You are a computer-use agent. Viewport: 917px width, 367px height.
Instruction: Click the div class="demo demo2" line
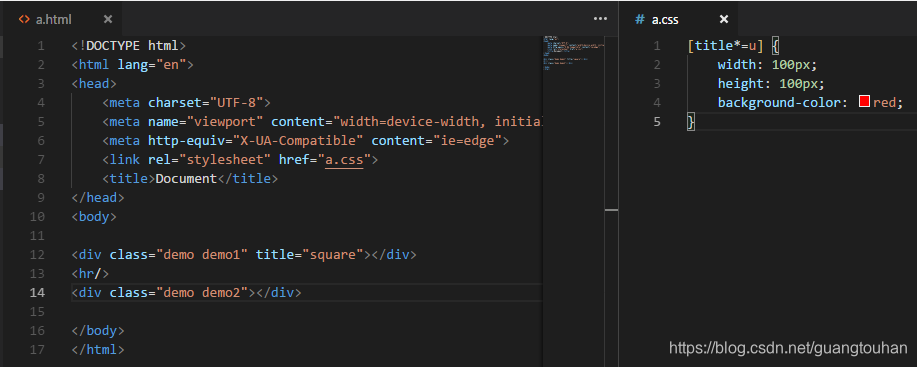click(187, 293)
